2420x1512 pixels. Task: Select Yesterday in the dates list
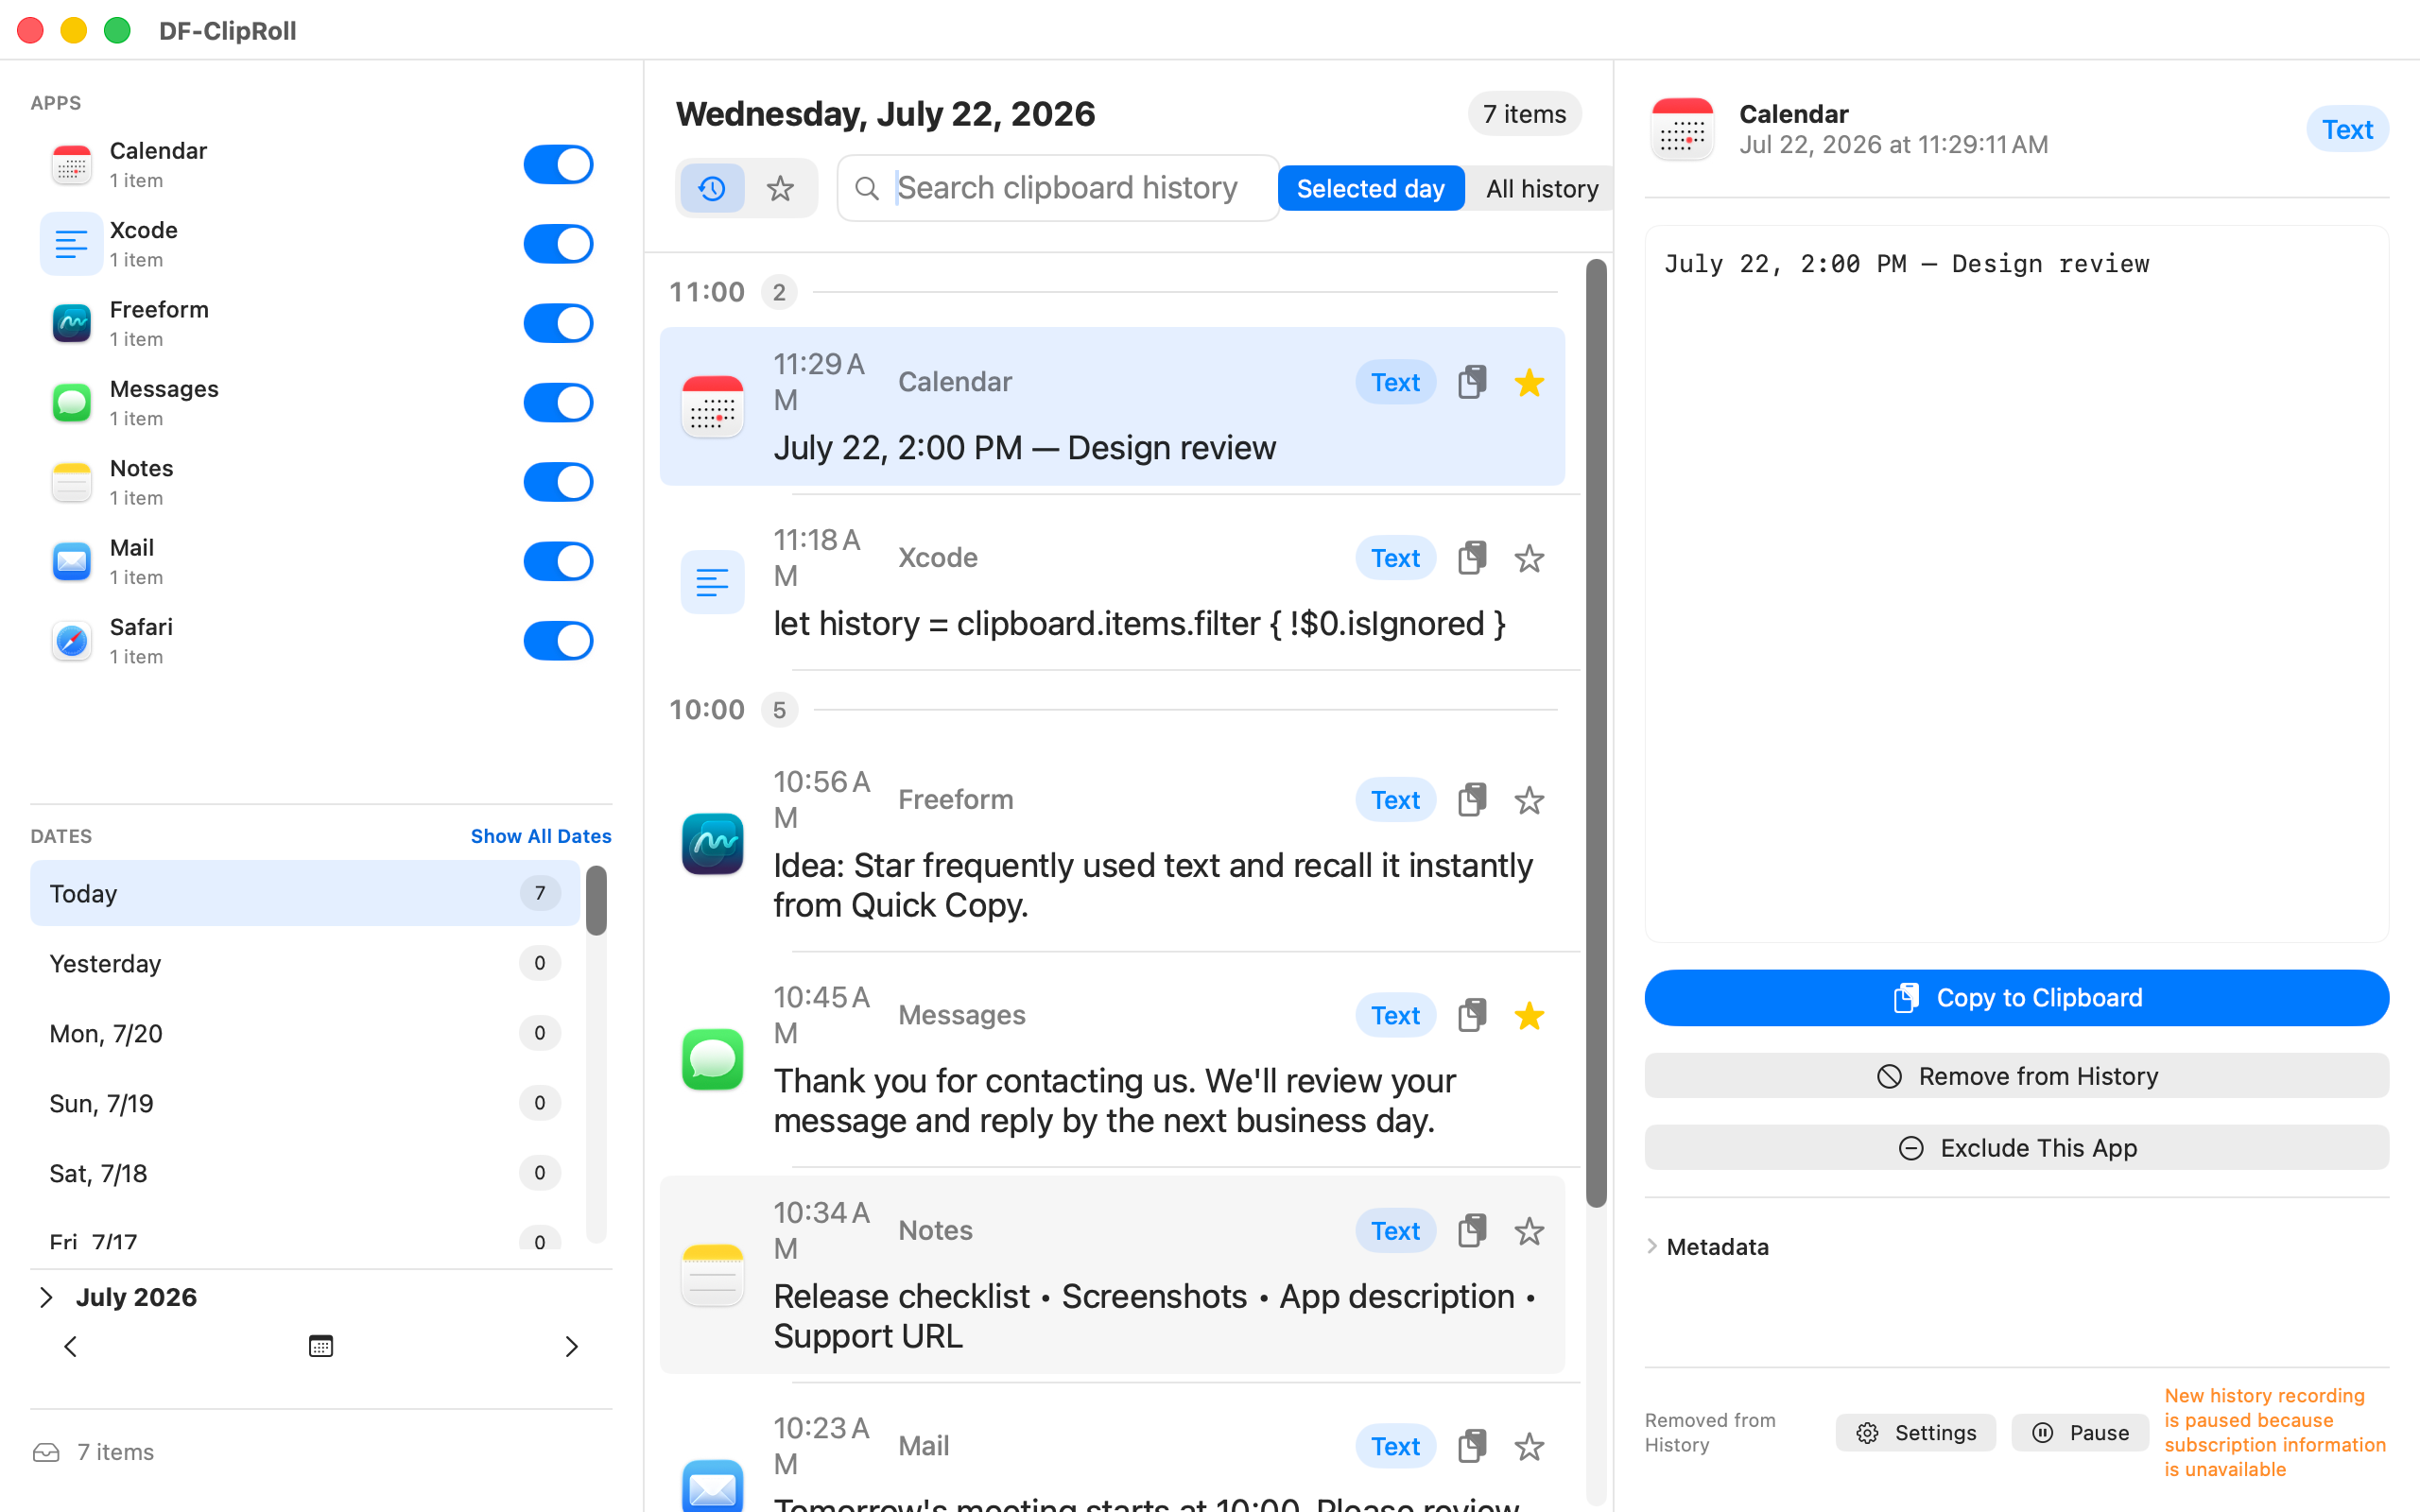tap(304, 963)
